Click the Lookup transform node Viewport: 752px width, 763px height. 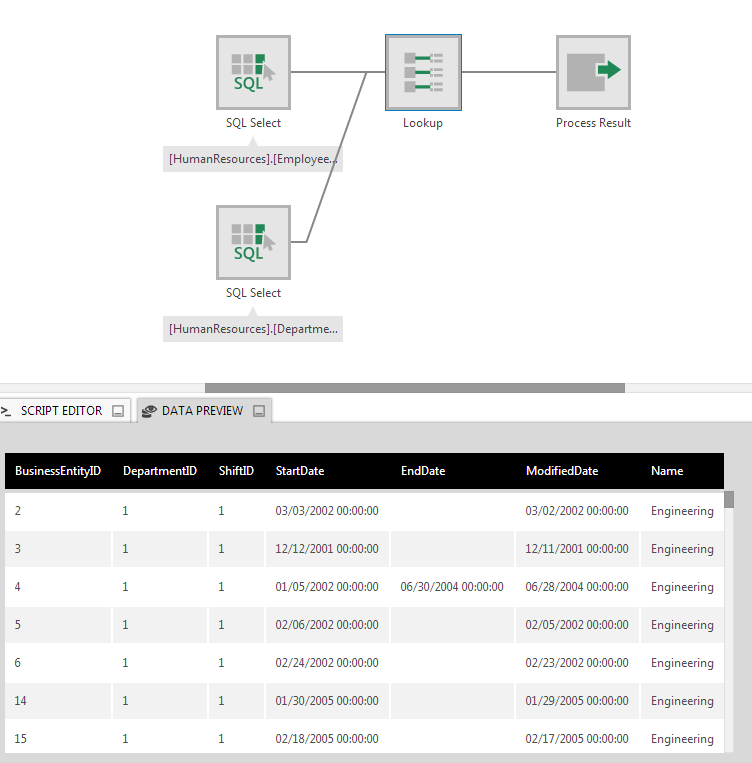[x=423, y=72]
